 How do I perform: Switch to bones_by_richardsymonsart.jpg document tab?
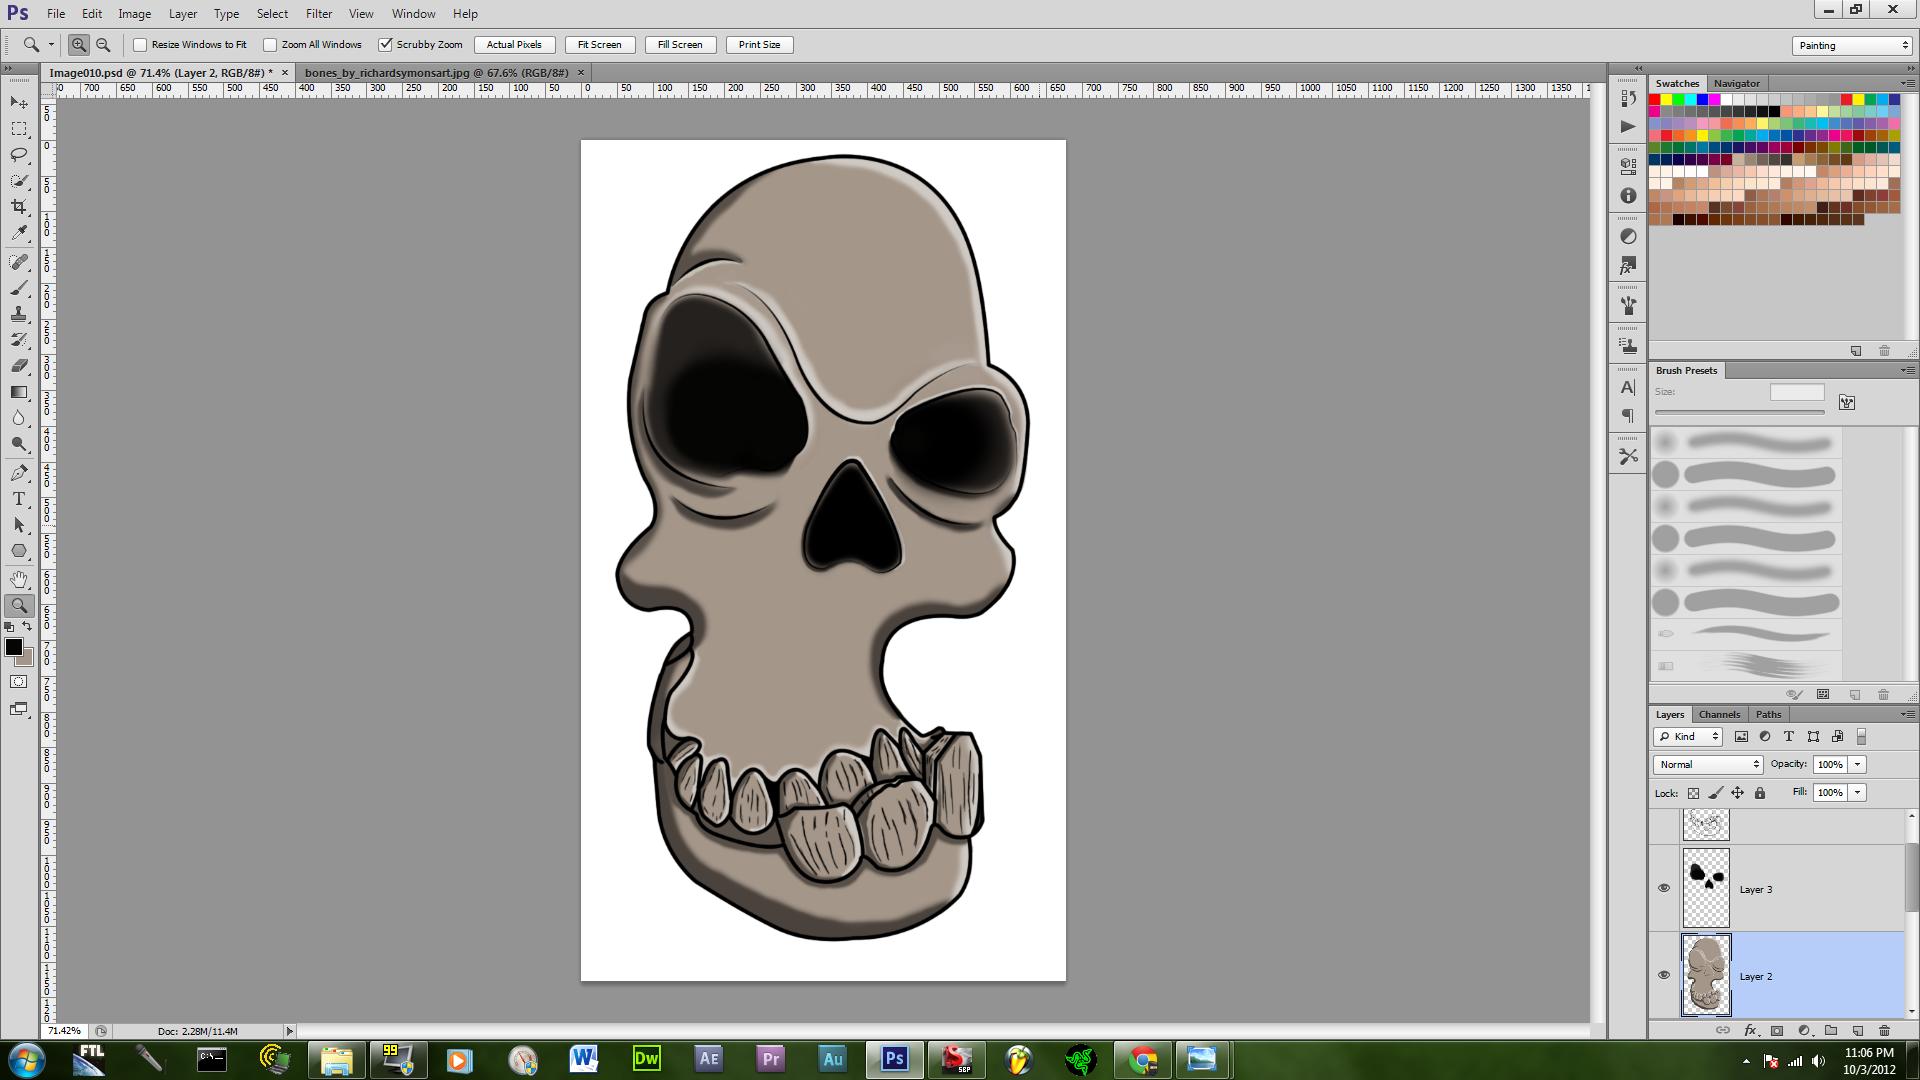436,73
